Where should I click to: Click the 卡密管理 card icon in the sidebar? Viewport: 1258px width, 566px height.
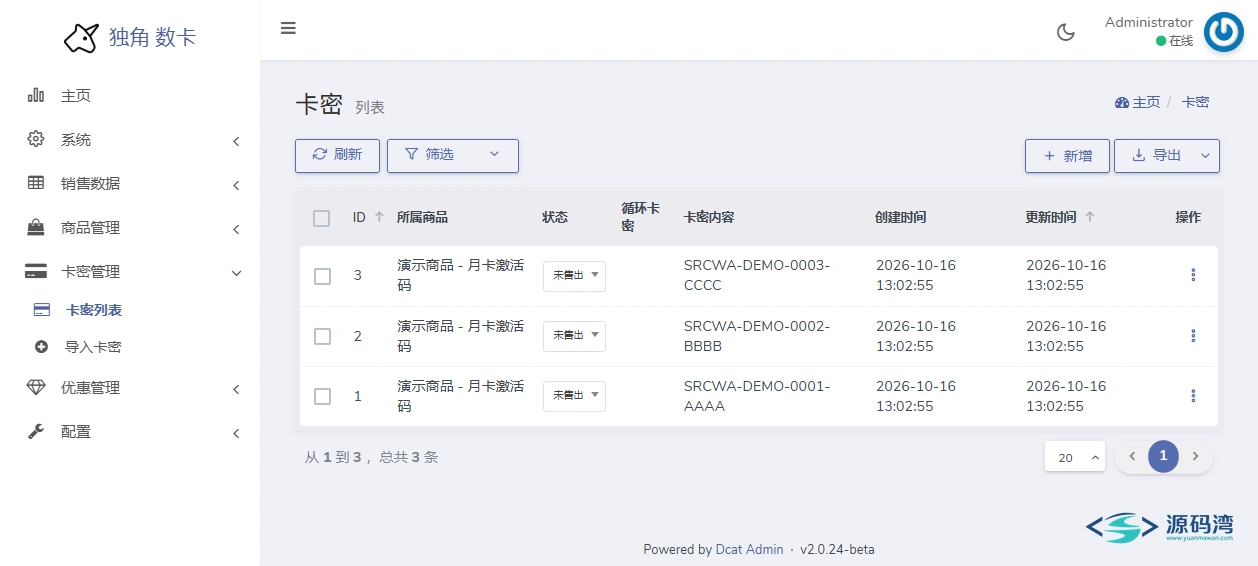[36, 271]
